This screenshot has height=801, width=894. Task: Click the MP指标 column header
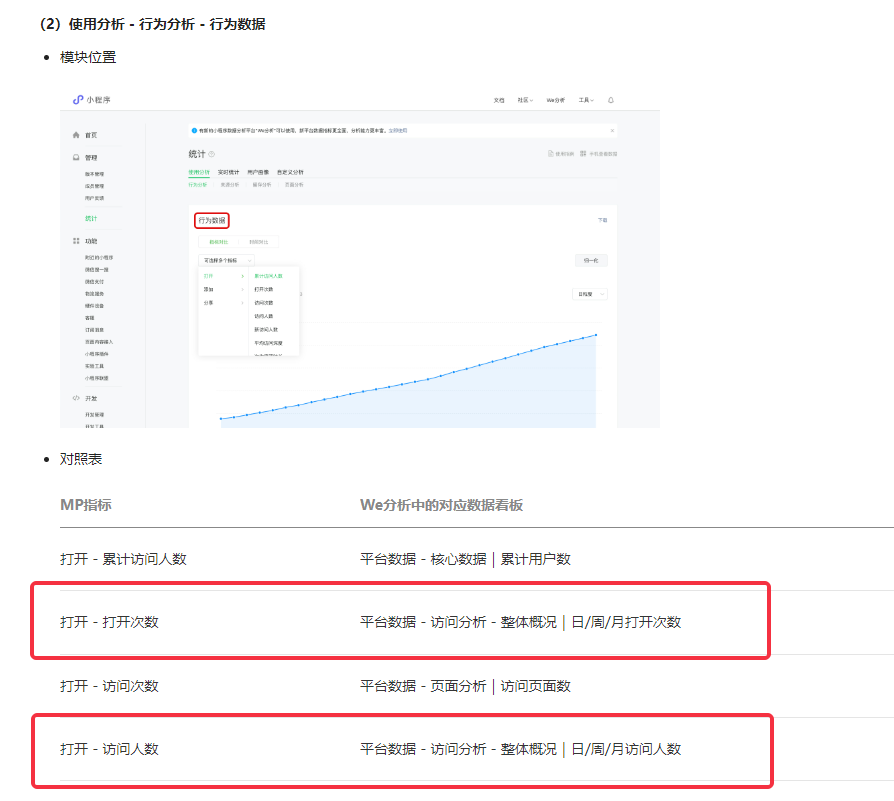(x=86, y=505)
